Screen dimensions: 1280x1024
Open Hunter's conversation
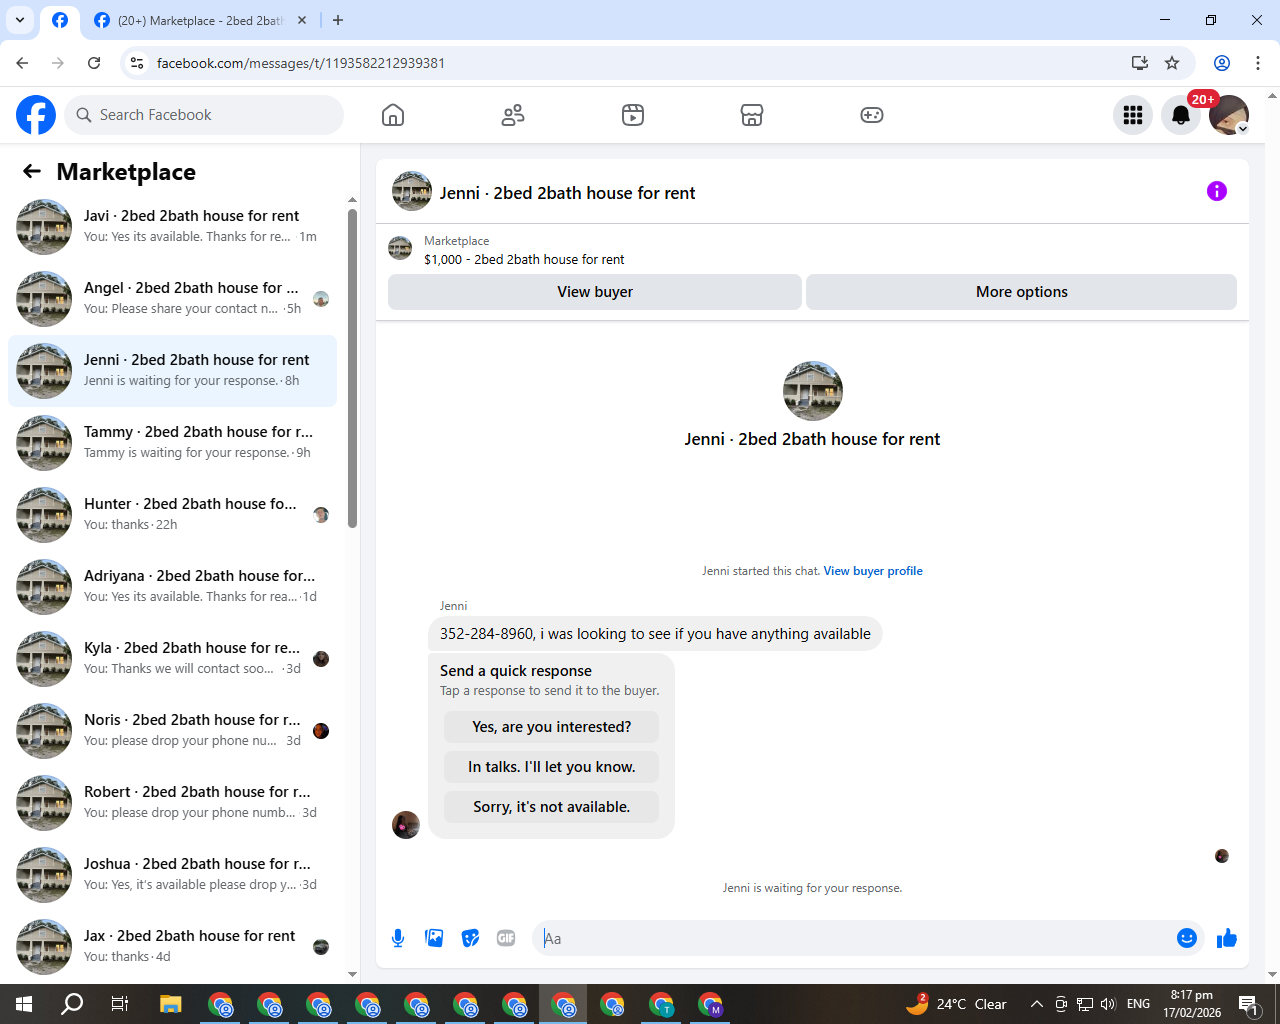point(172,515)
